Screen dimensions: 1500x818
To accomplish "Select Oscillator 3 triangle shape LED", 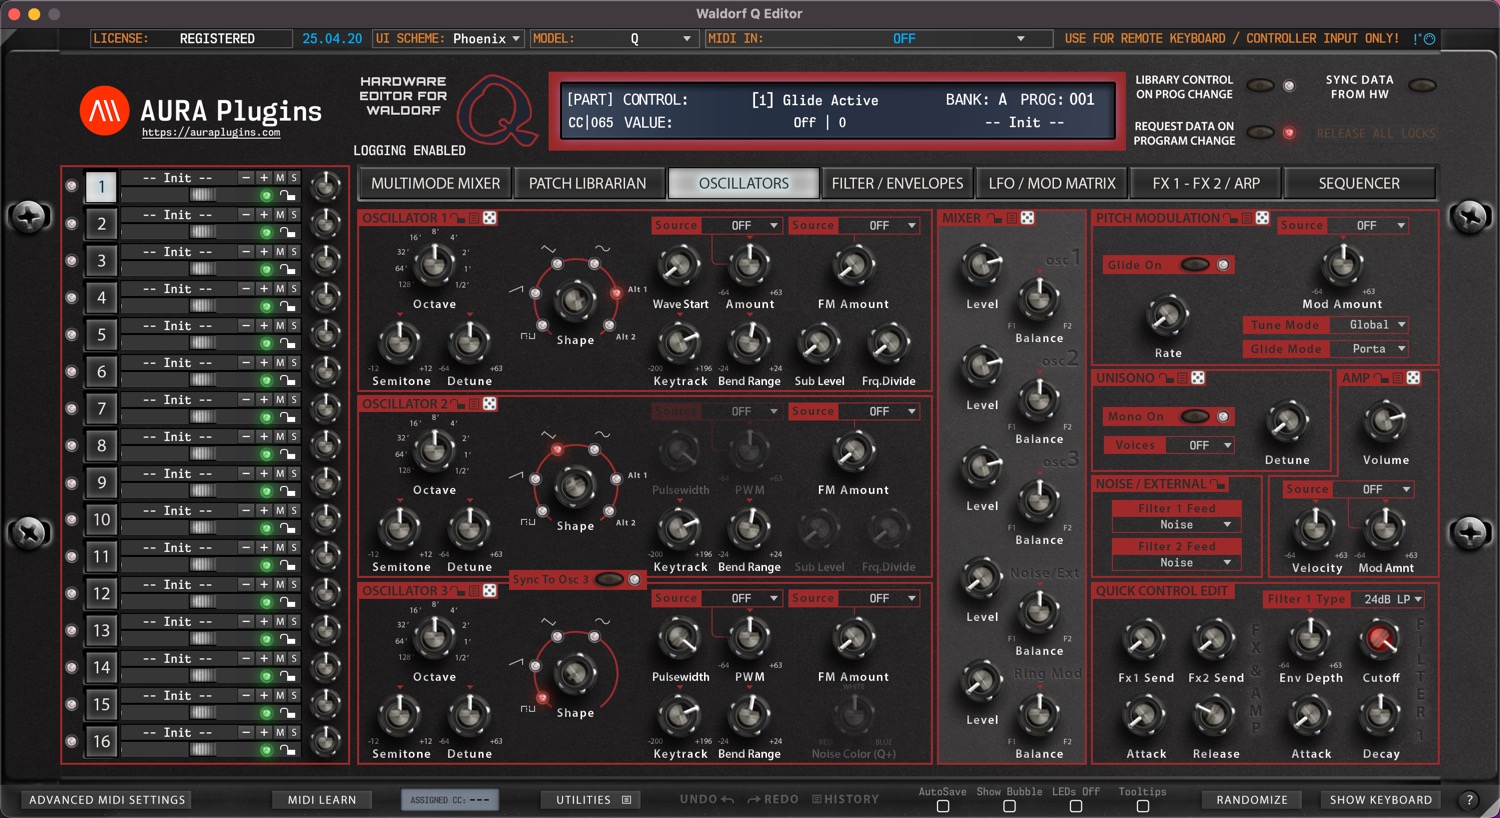I will point(557,637).
